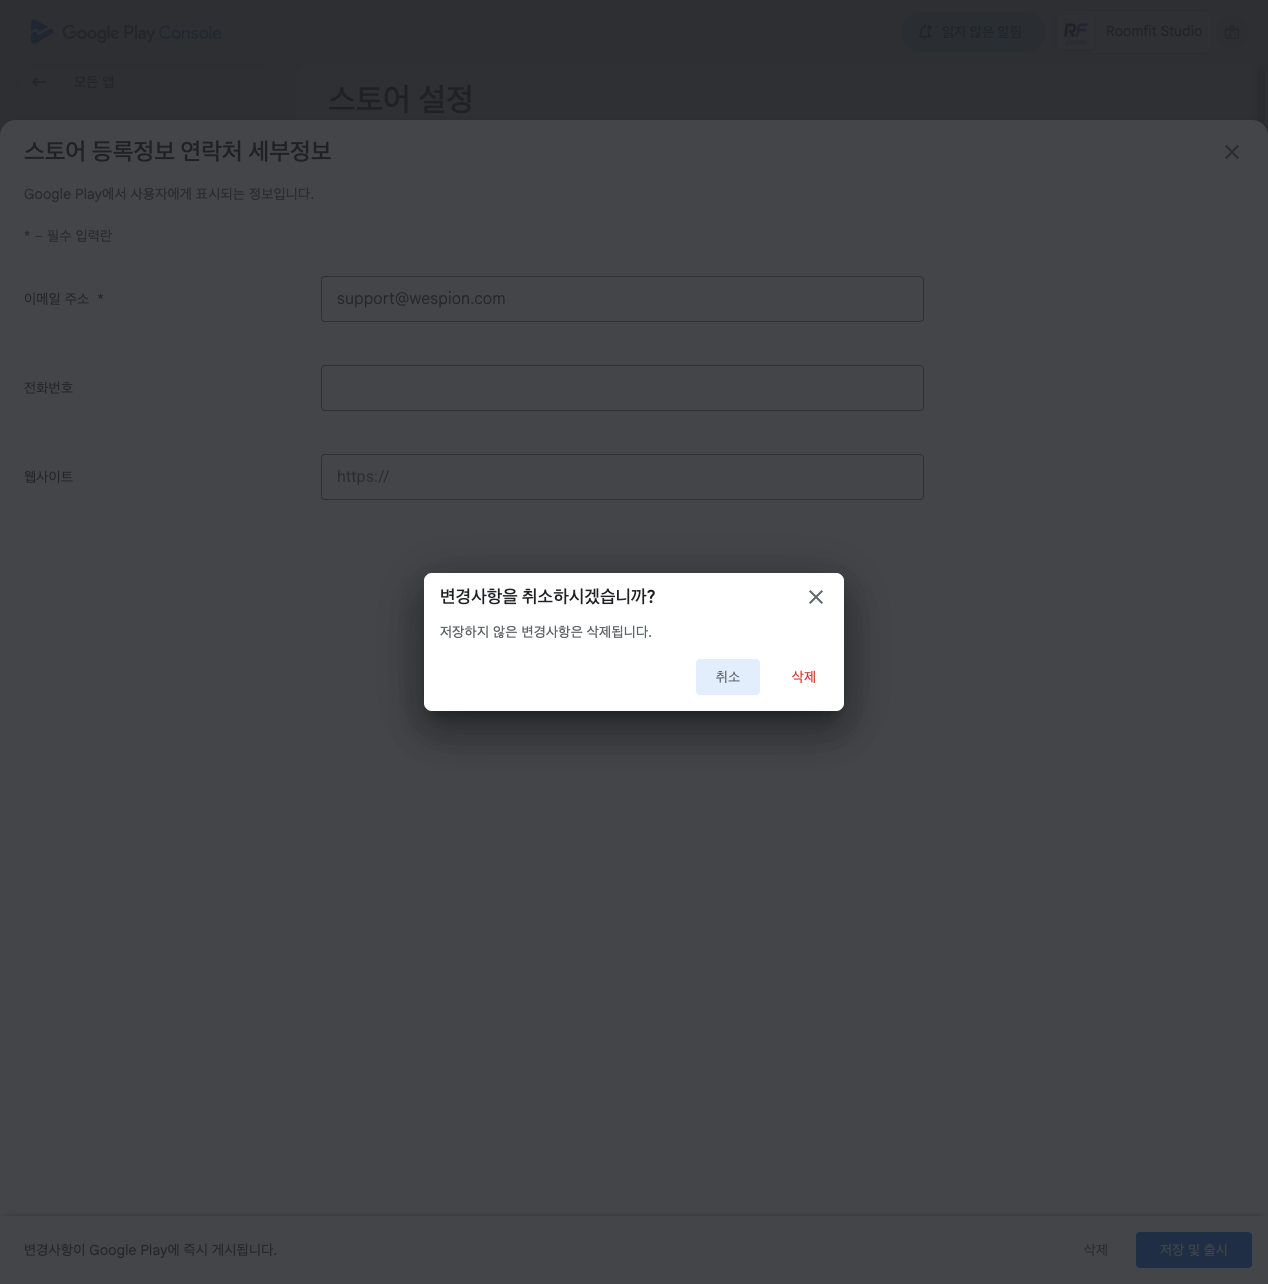Click the Google Play Console logo
Viewport: 1268px width, 1284px height.
(126, 32)
